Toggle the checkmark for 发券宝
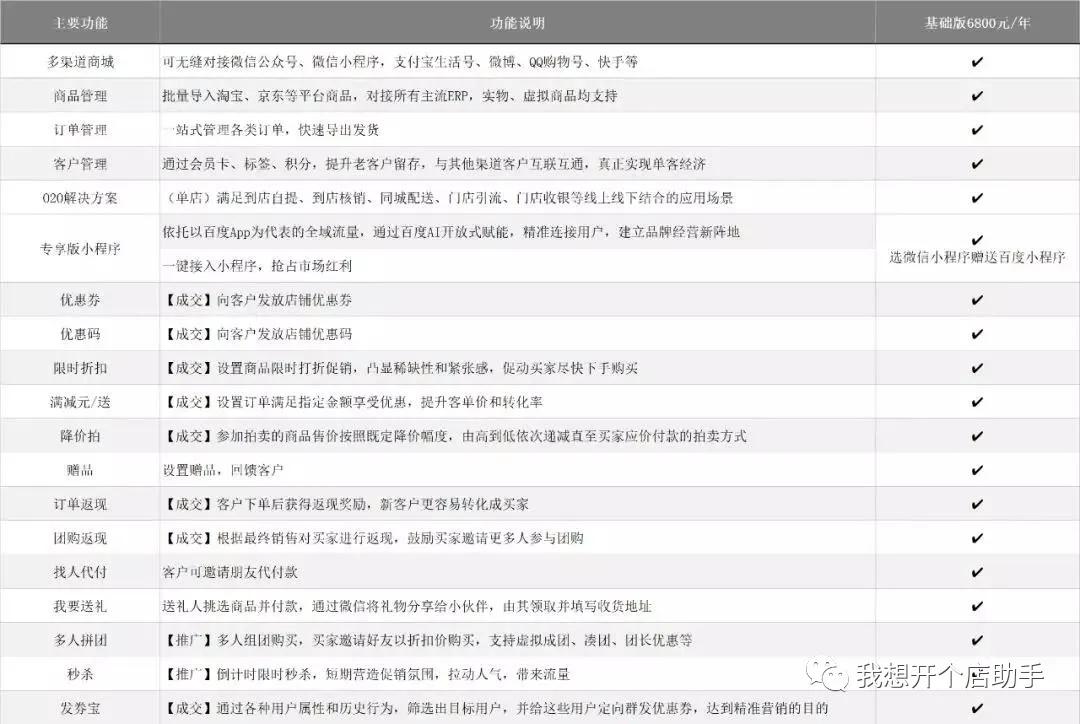This screenshot has width=1080, height=724. pos(977,708)
